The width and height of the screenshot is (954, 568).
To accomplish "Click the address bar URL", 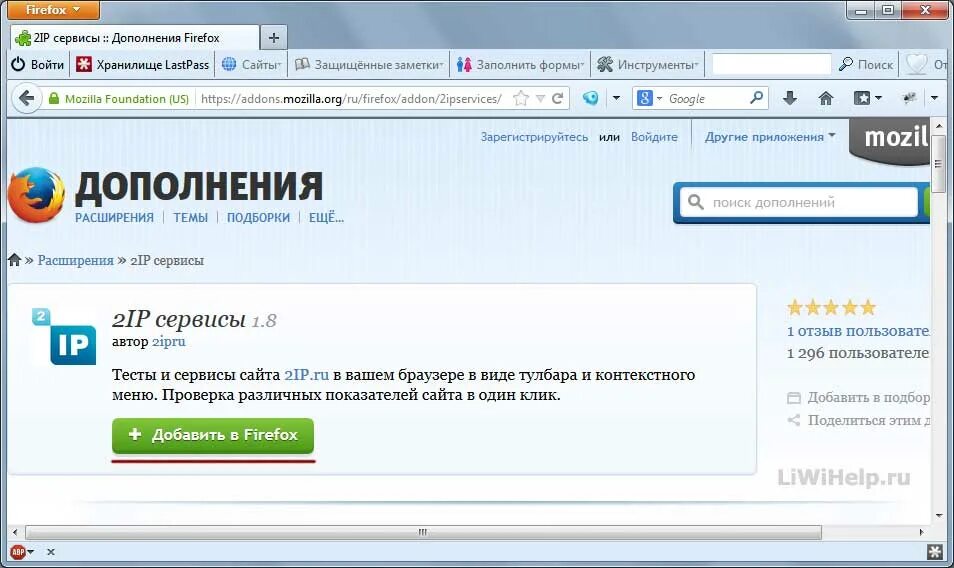I will 351,99.
